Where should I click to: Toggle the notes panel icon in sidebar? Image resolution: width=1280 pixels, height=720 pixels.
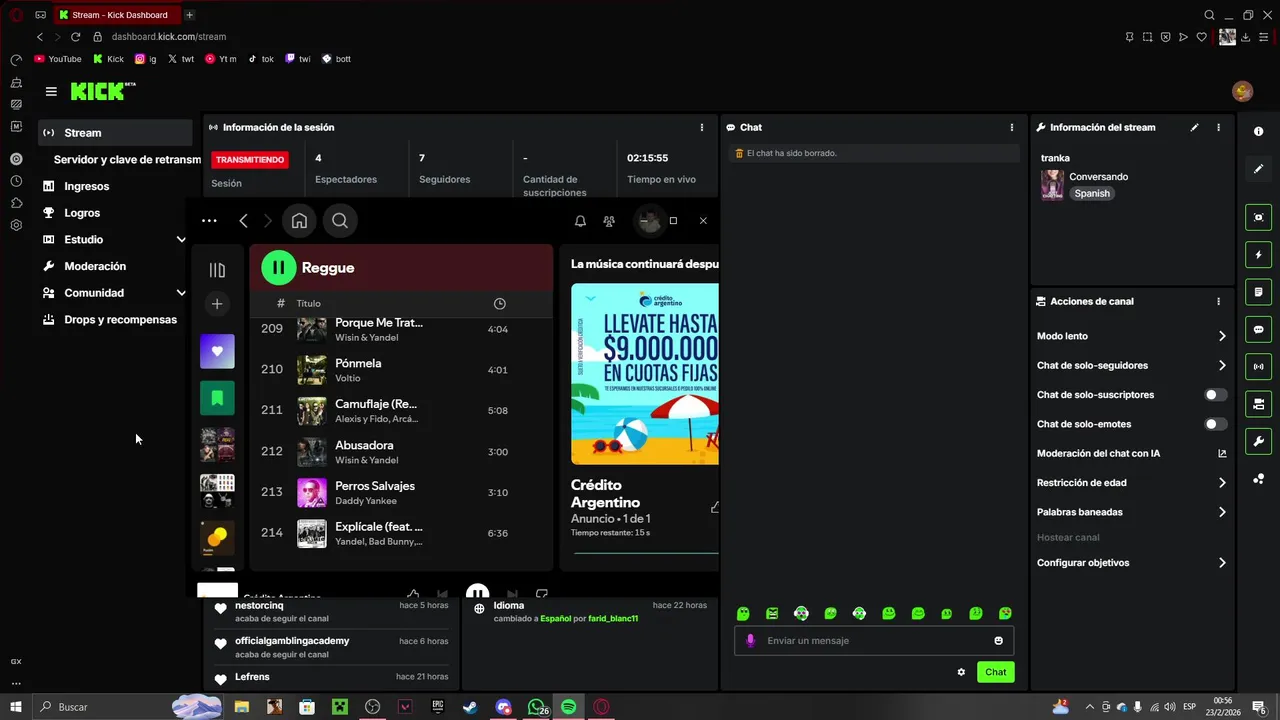pyautogui.click(x=1258, y=292)
